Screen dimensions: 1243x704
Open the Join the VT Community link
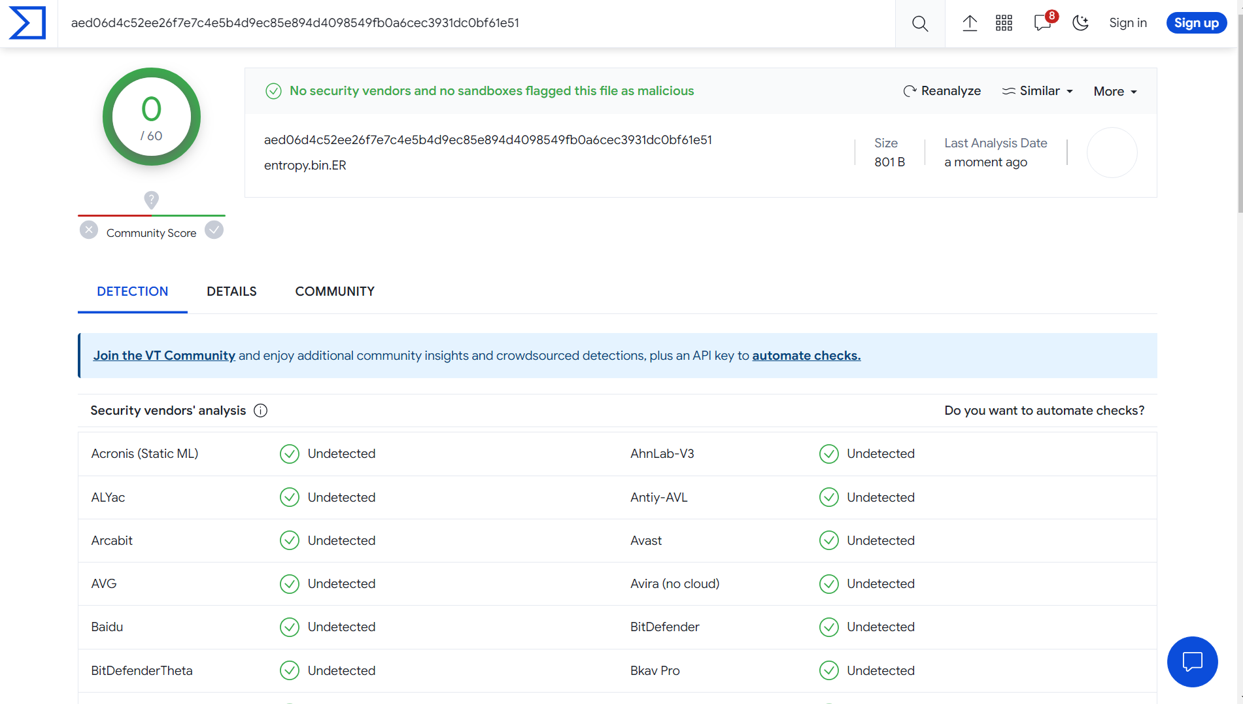164,355
